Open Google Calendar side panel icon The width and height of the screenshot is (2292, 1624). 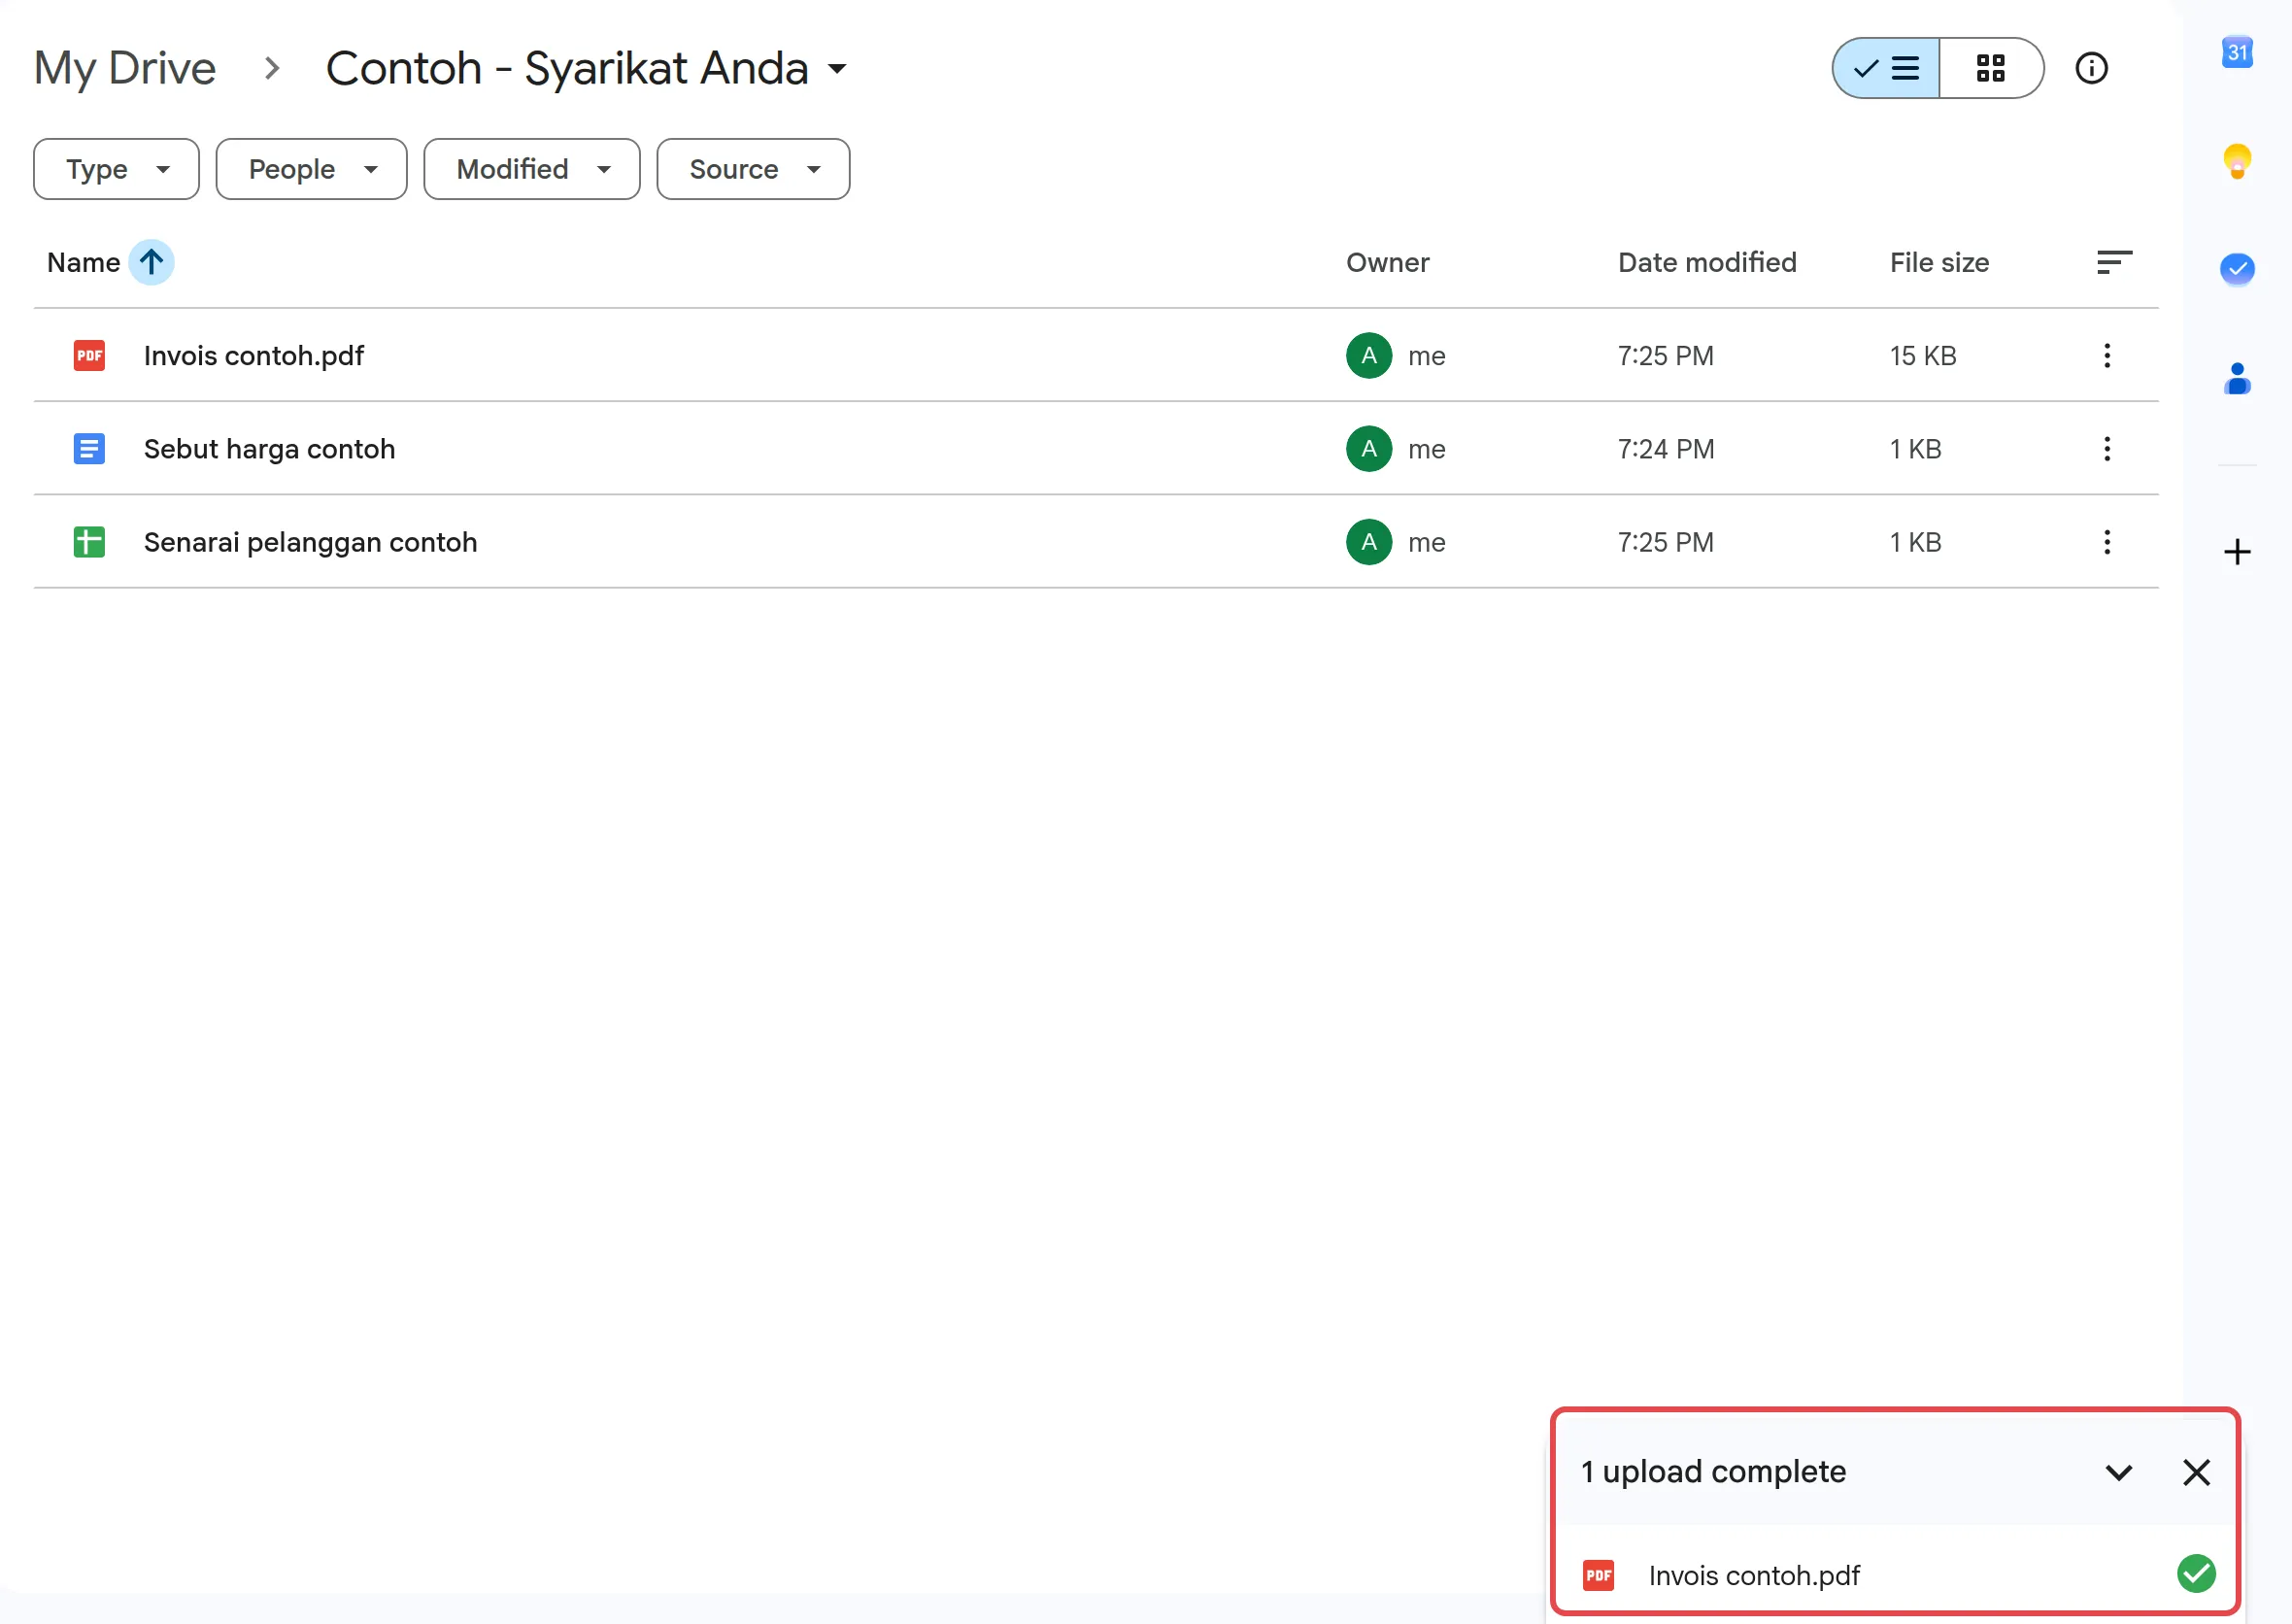(2237, 52)
